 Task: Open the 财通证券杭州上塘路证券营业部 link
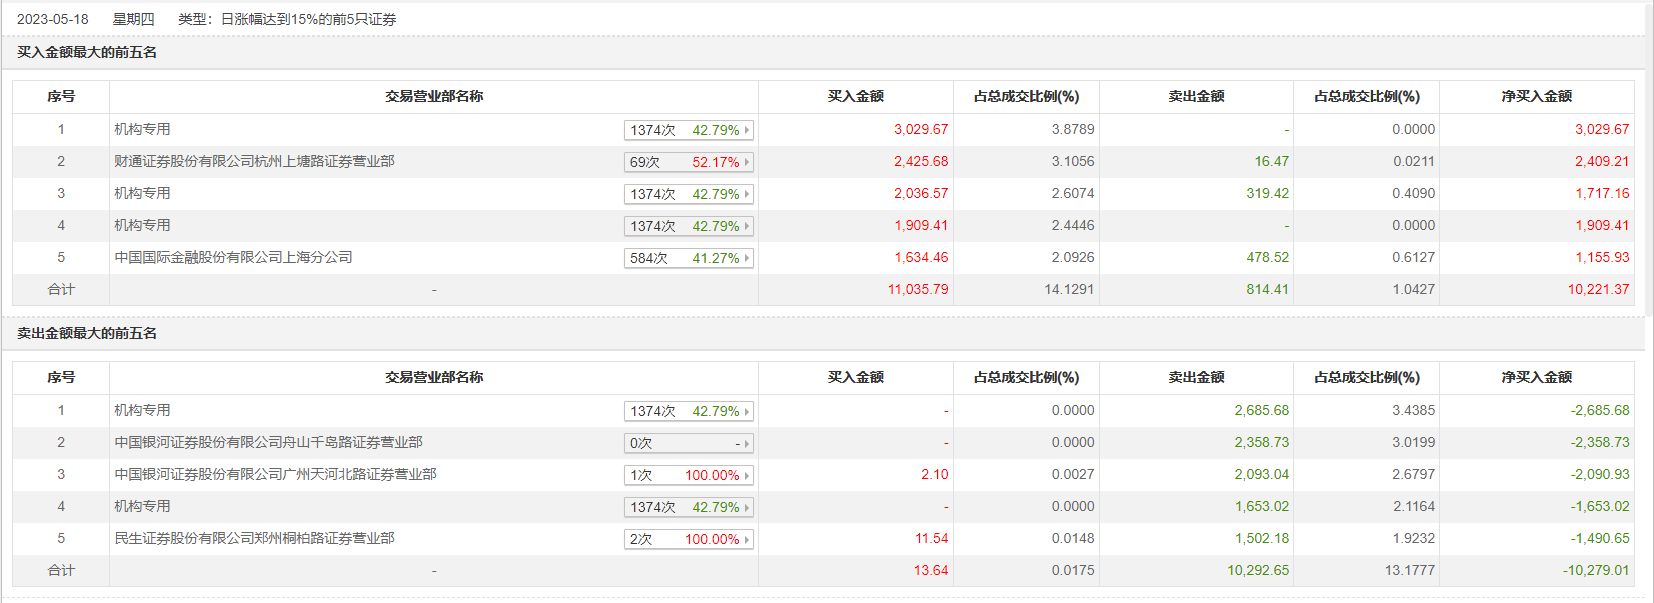click(254, 161)
